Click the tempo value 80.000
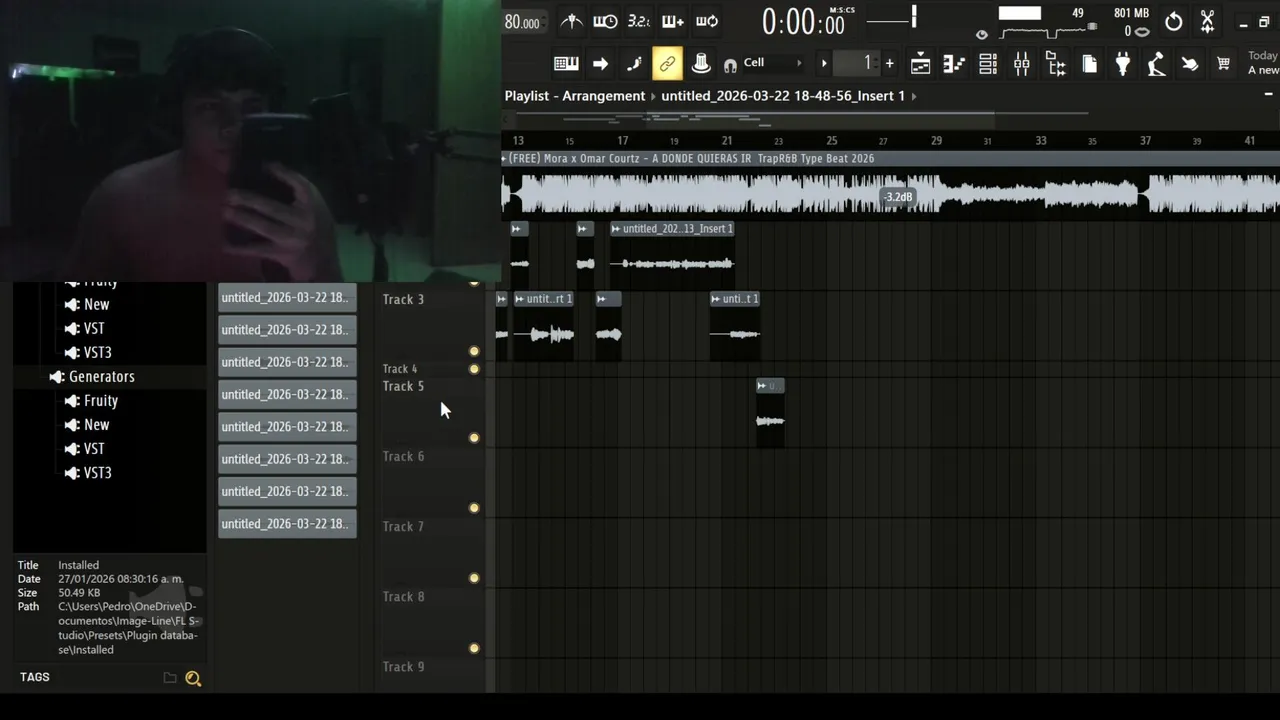Screen dimensions: 1280x720 (x=522, y=22)
